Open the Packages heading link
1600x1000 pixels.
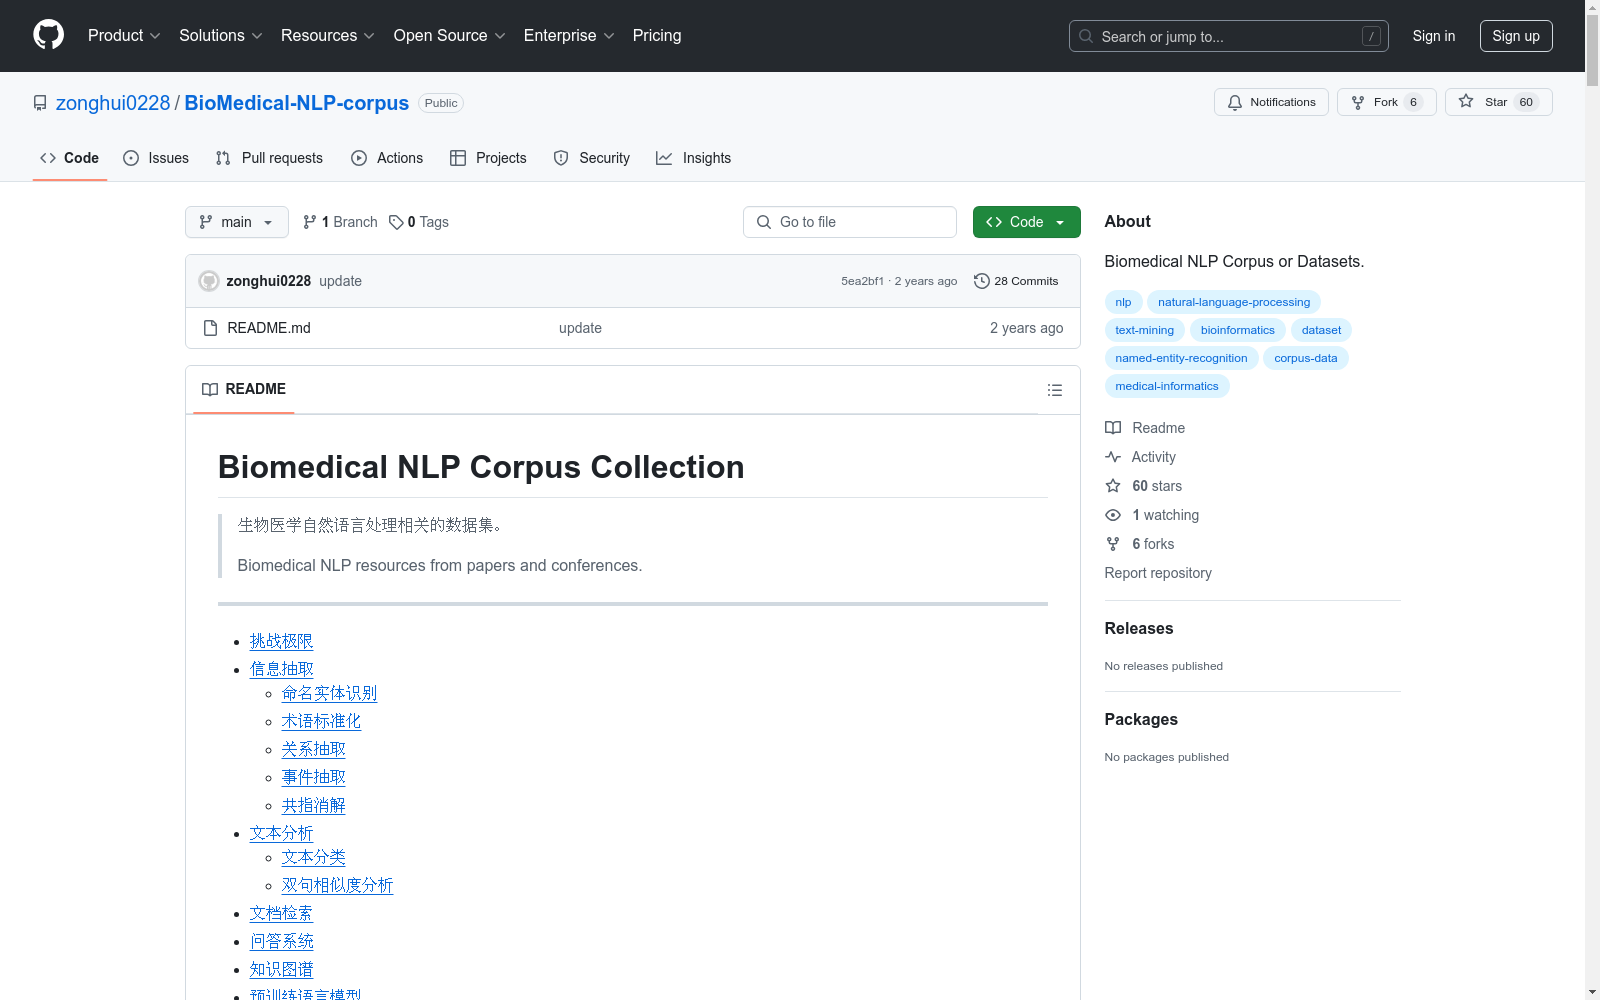point(1141,719)
